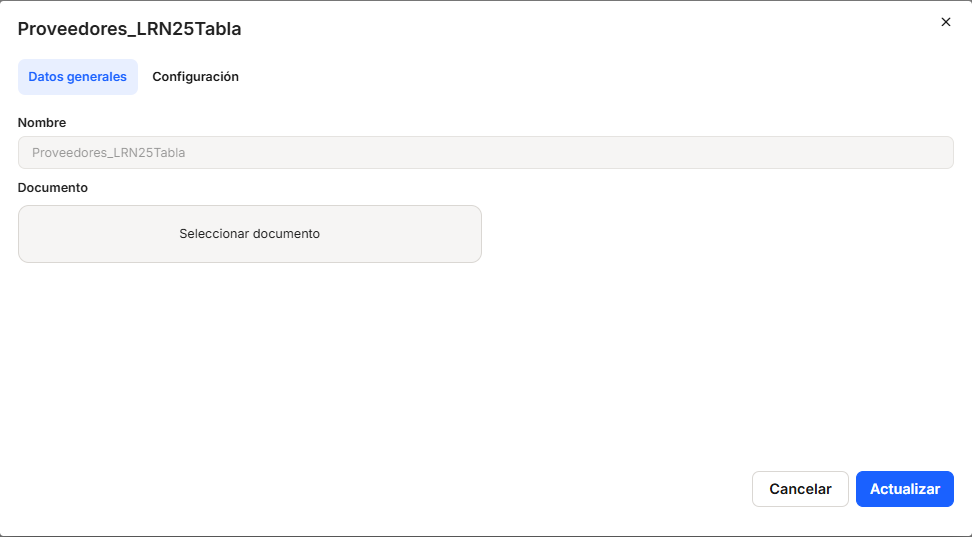972x537 pixels.
Task: Save changes with Actualizar
Action: [904, 489]
